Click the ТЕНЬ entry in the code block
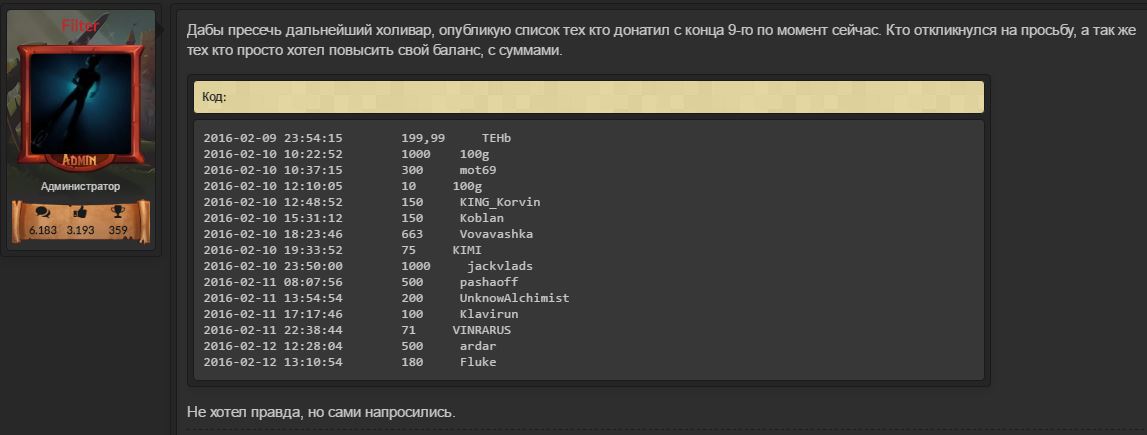 coord(496,138)
